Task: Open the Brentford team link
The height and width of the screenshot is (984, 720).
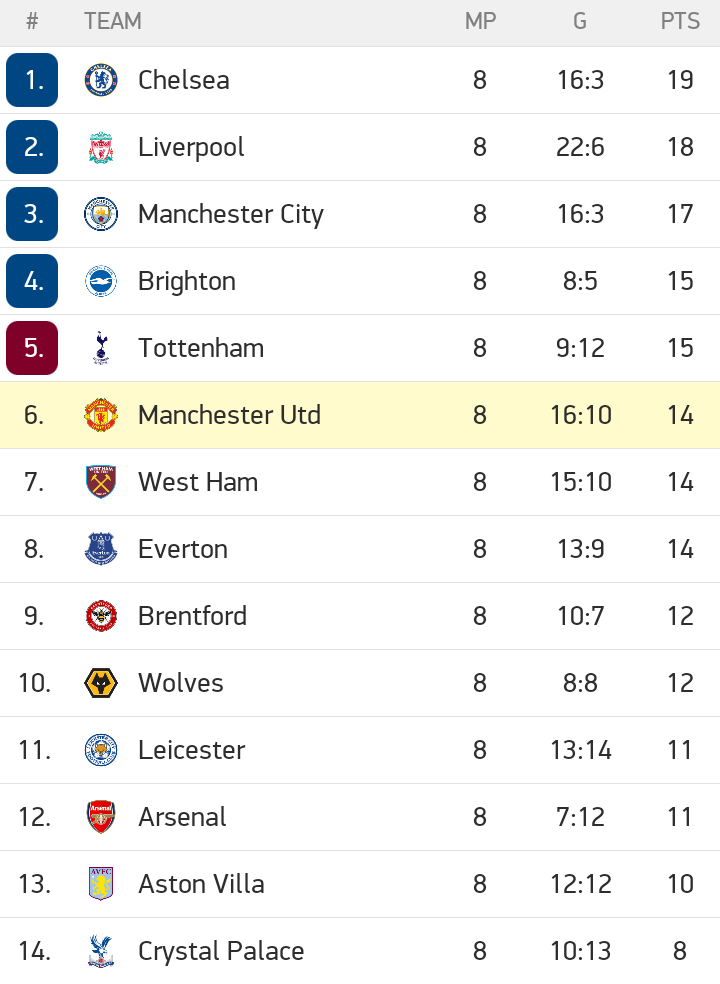Action: 192,616
